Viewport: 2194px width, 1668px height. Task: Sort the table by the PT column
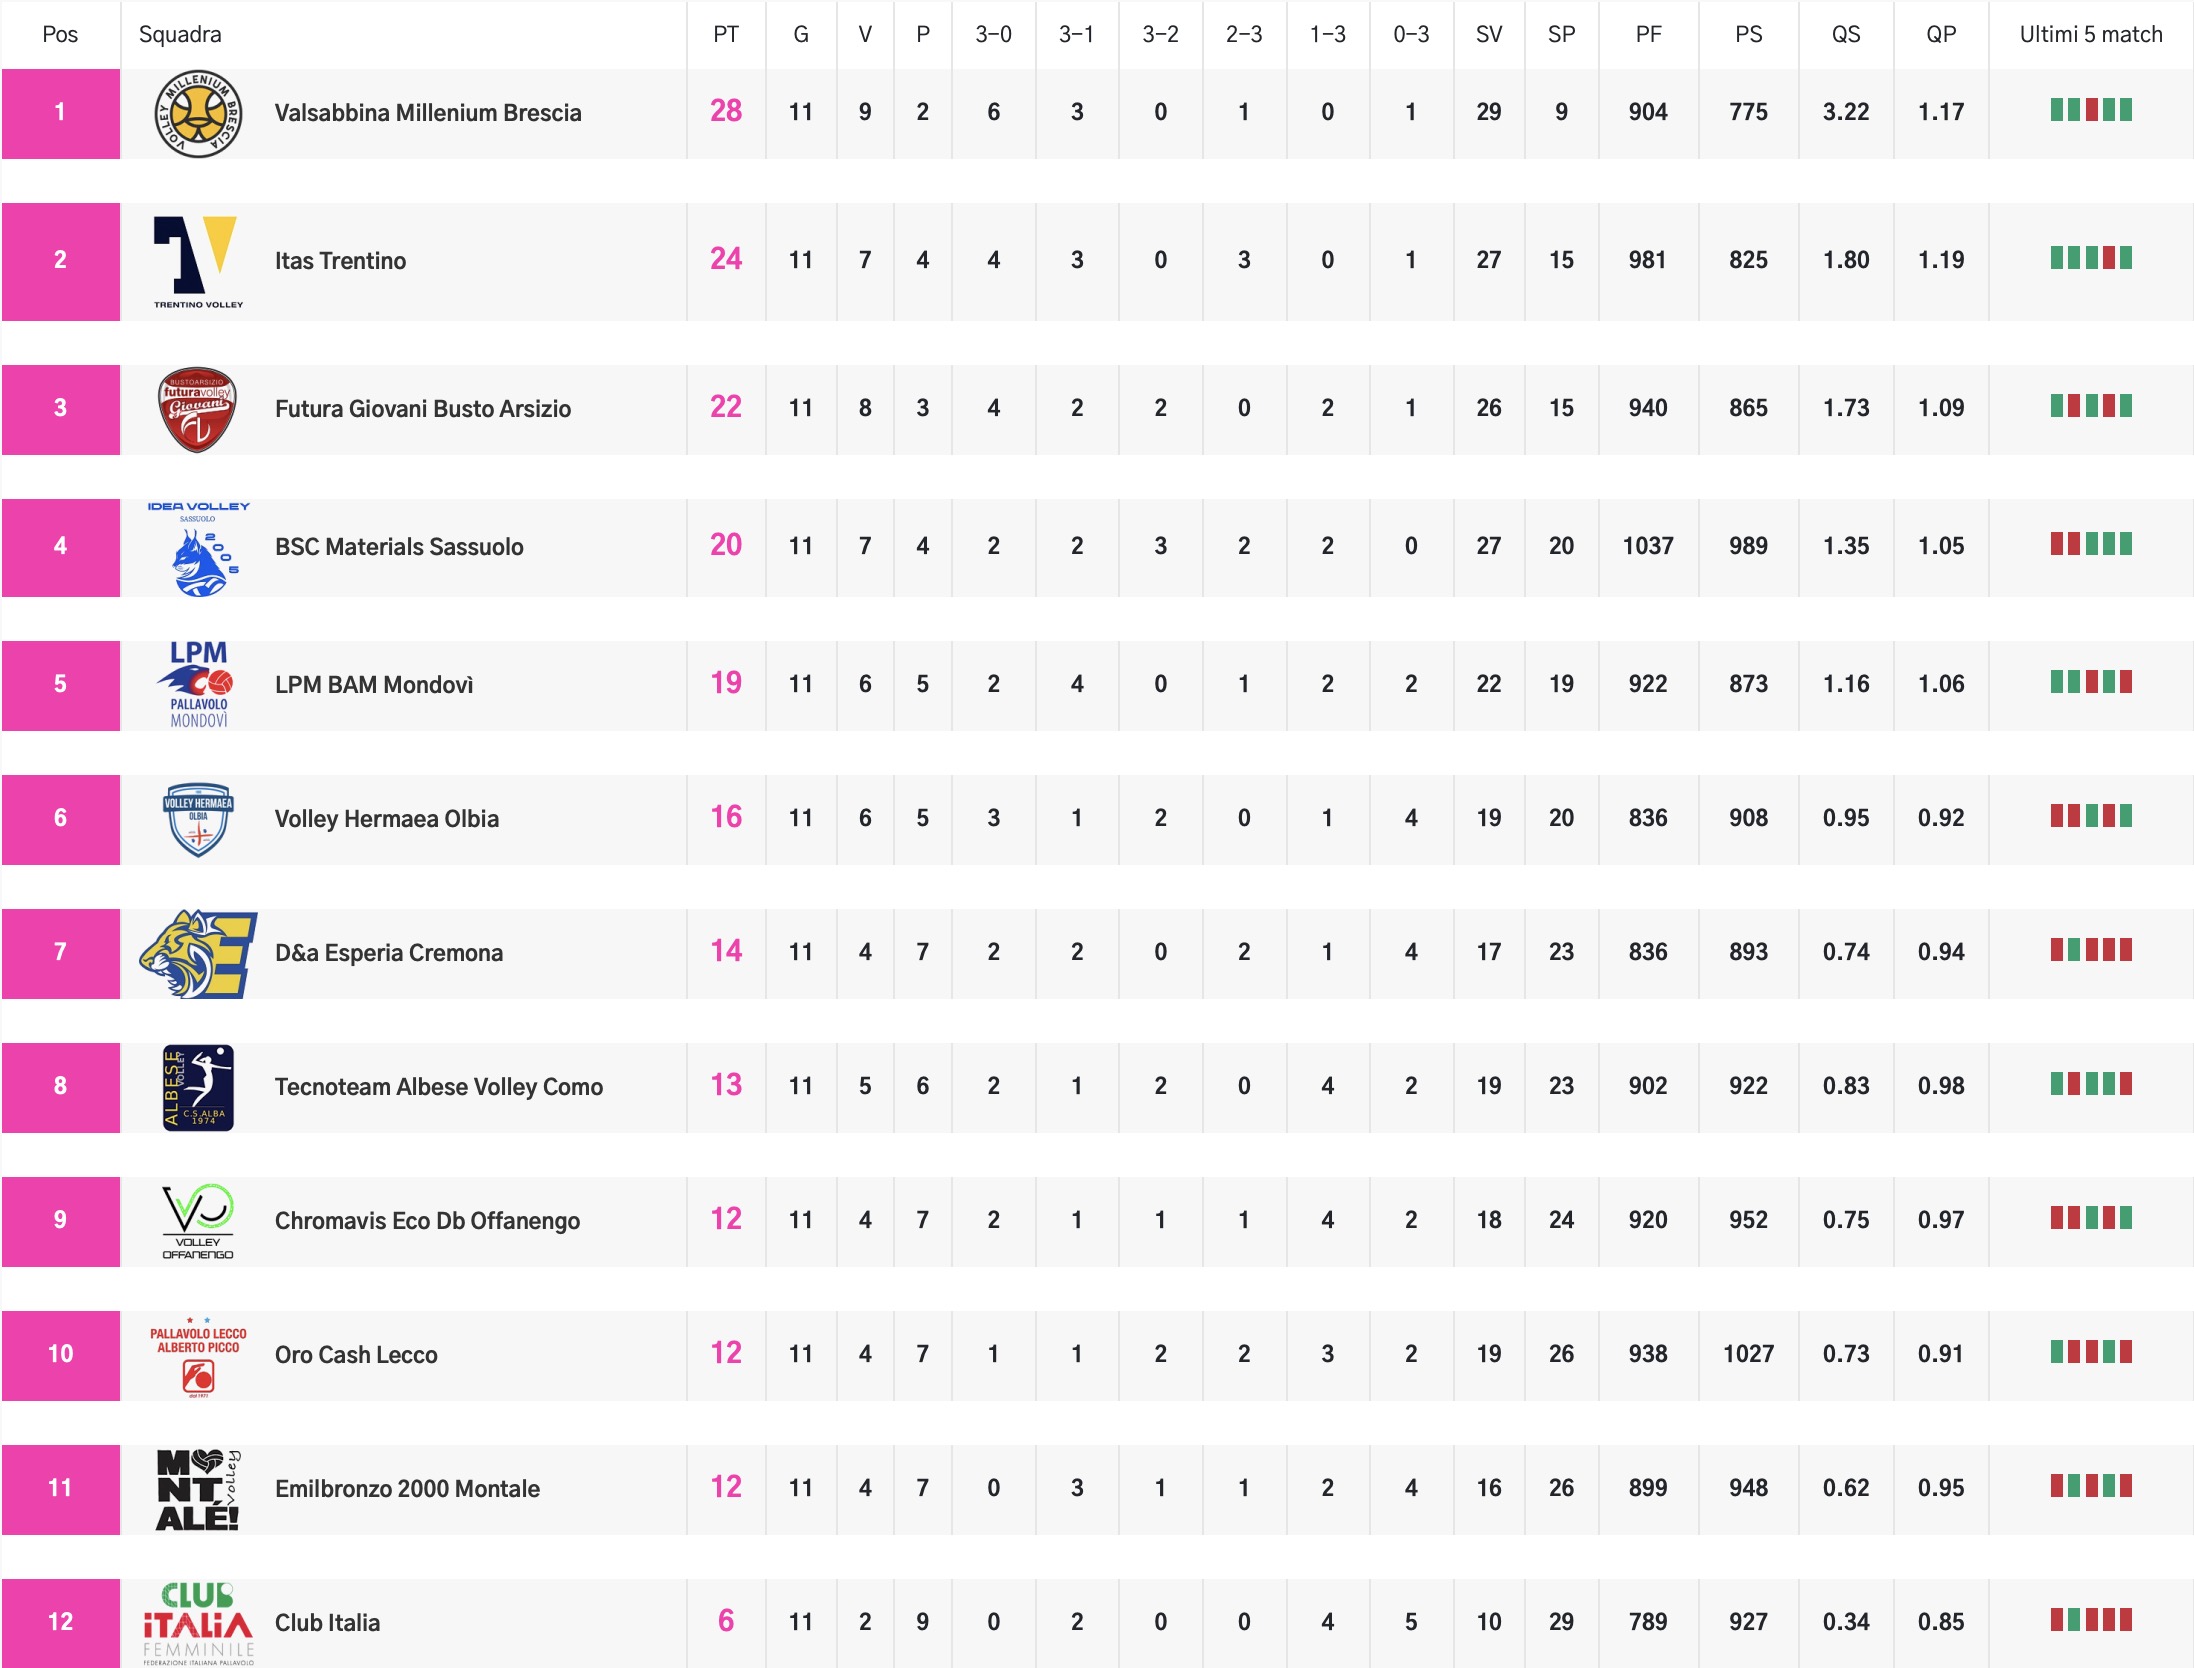[725, 35]
